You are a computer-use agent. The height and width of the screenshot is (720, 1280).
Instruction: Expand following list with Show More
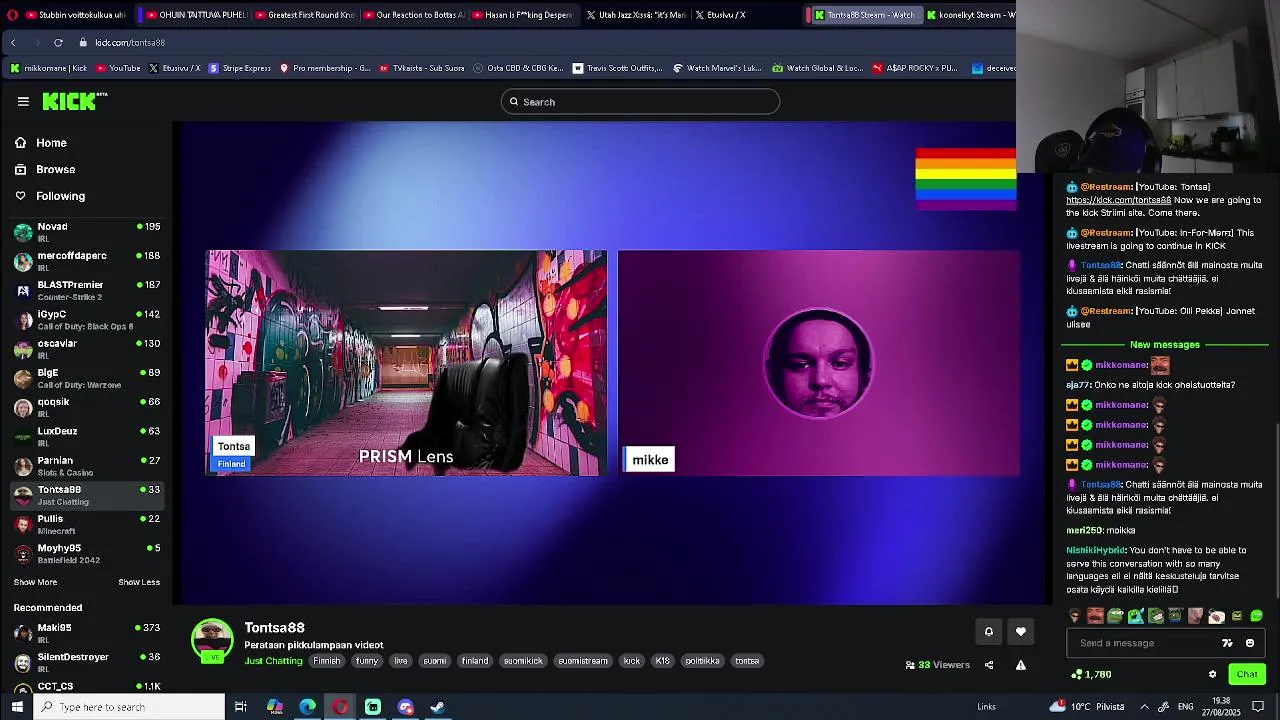point(35,582)
